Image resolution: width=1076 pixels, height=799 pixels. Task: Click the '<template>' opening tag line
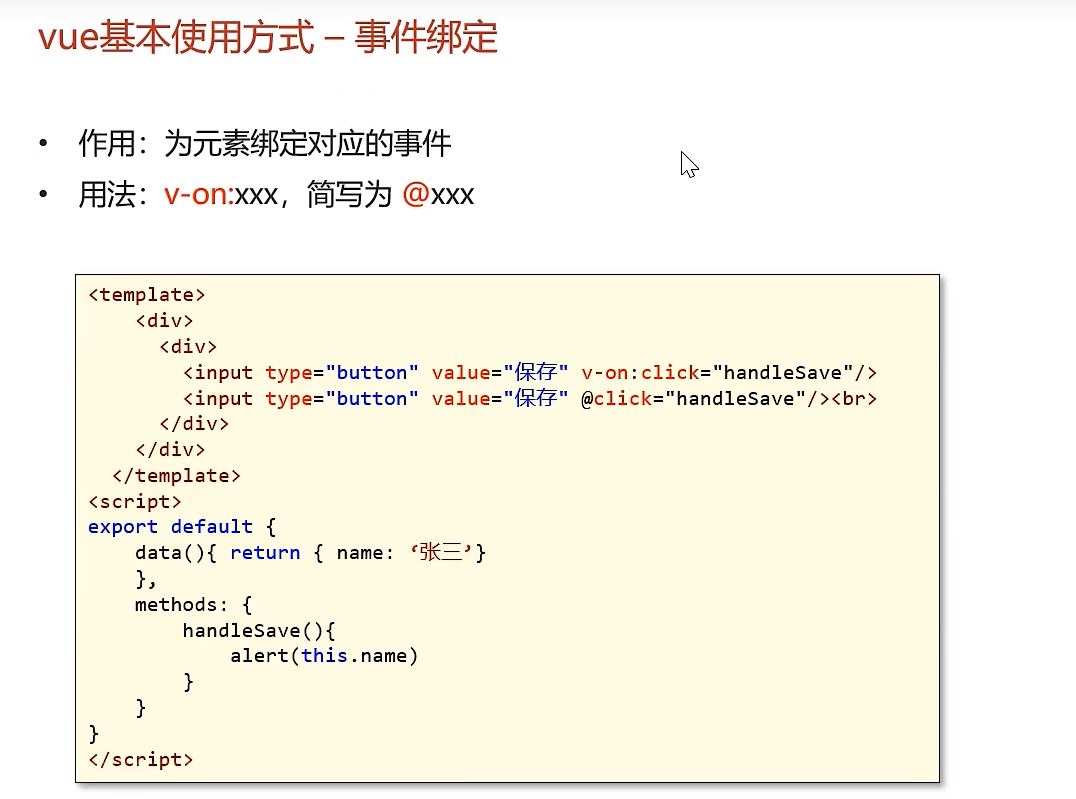[x=147, y=295]
